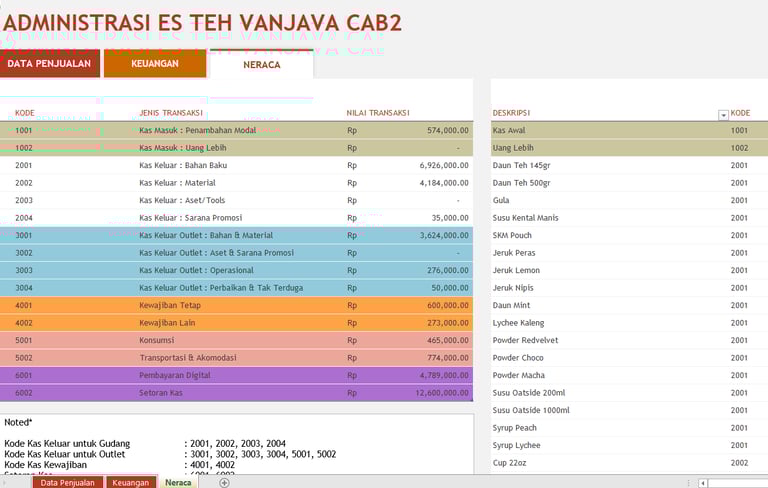Select cell 'Kas Masuk : Penambahan Modal'
The width and height of the screenshot is (768, 488).
tap(197, 130)
